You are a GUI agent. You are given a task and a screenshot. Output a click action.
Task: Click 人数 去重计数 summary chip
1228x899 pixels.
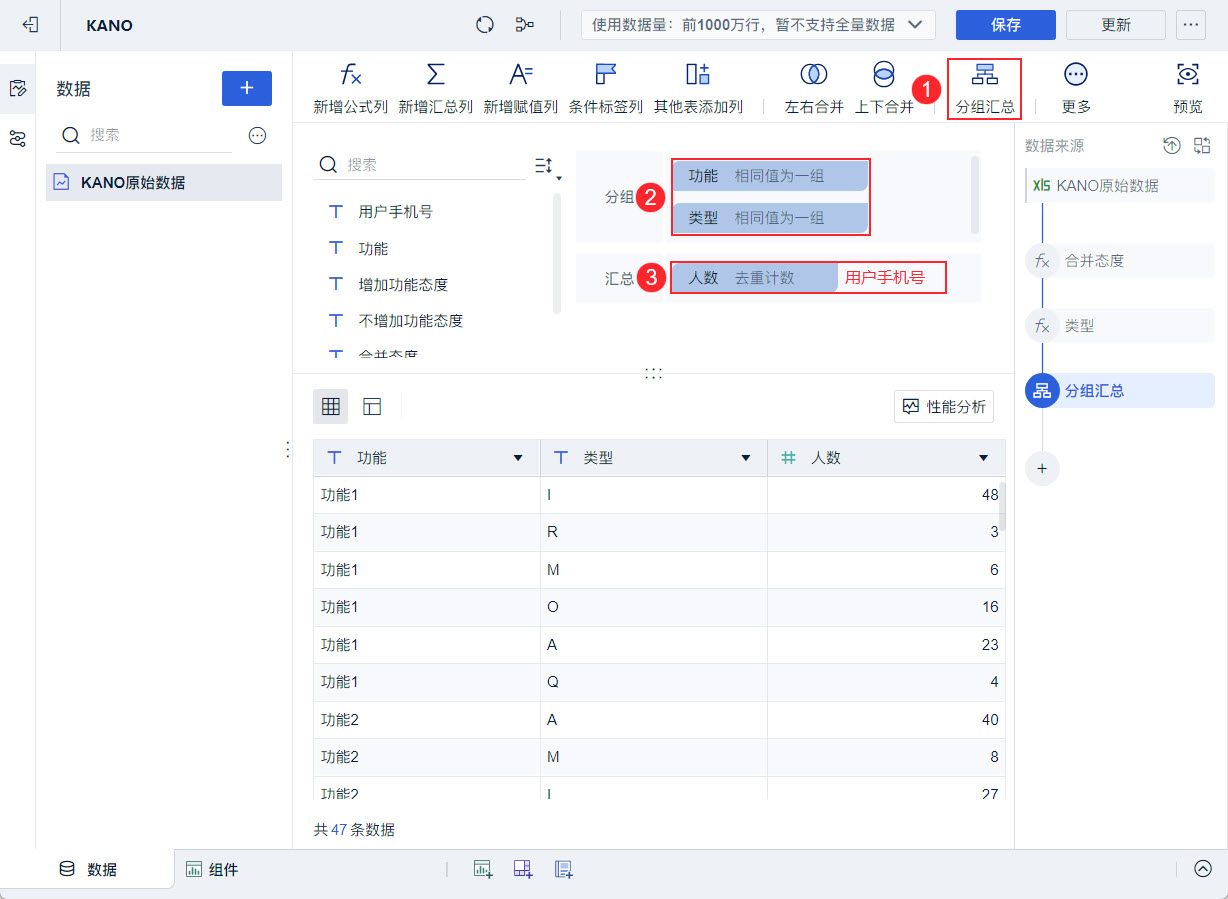pyautogui.click(x=754, y=277)
